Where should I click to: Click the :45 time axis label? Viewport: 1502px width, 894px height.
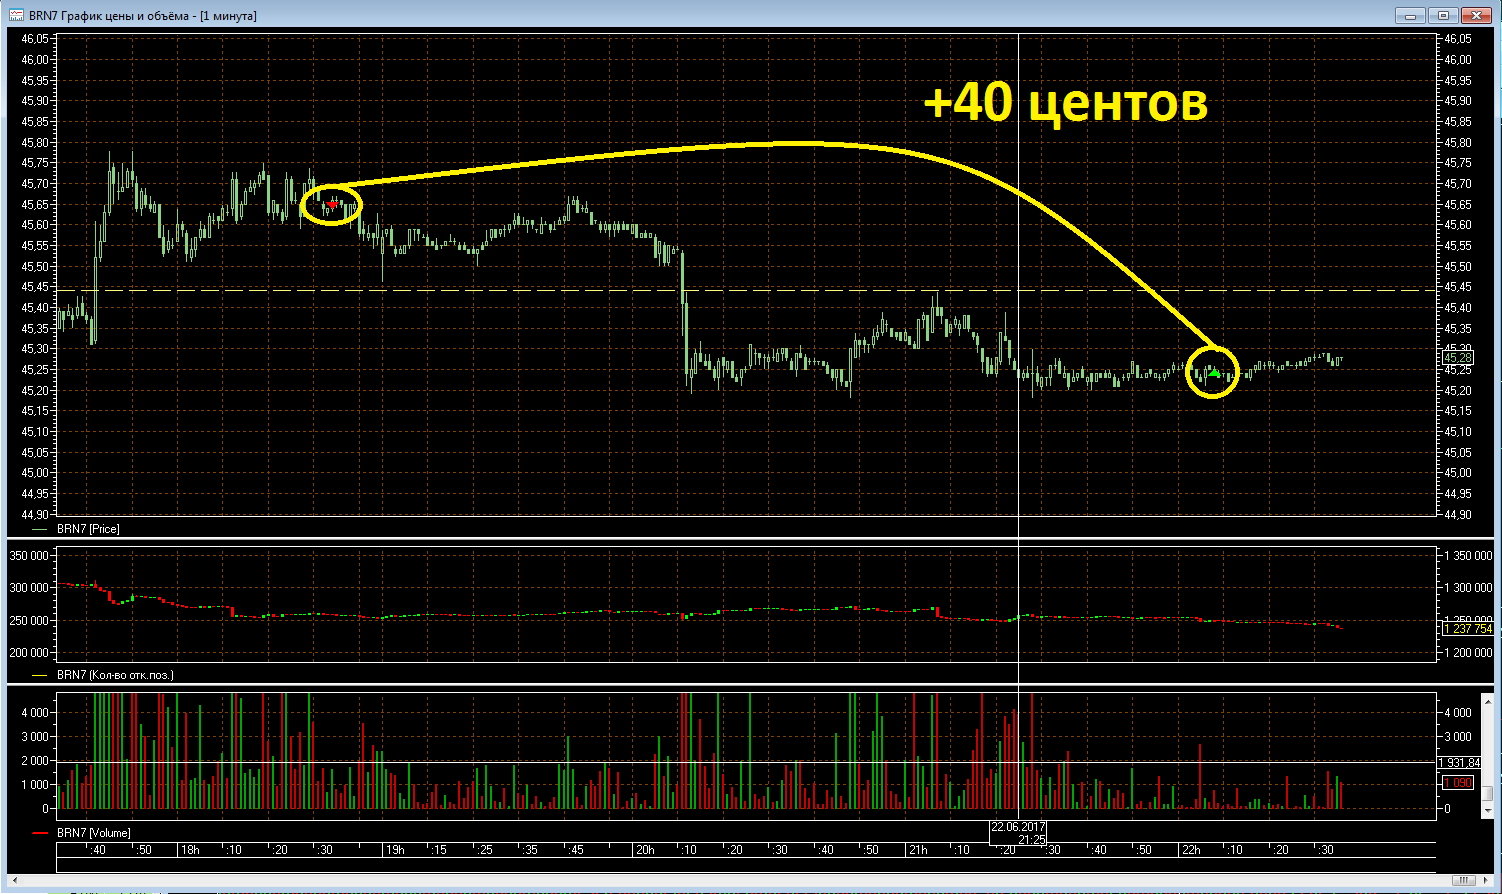[576, 850]
